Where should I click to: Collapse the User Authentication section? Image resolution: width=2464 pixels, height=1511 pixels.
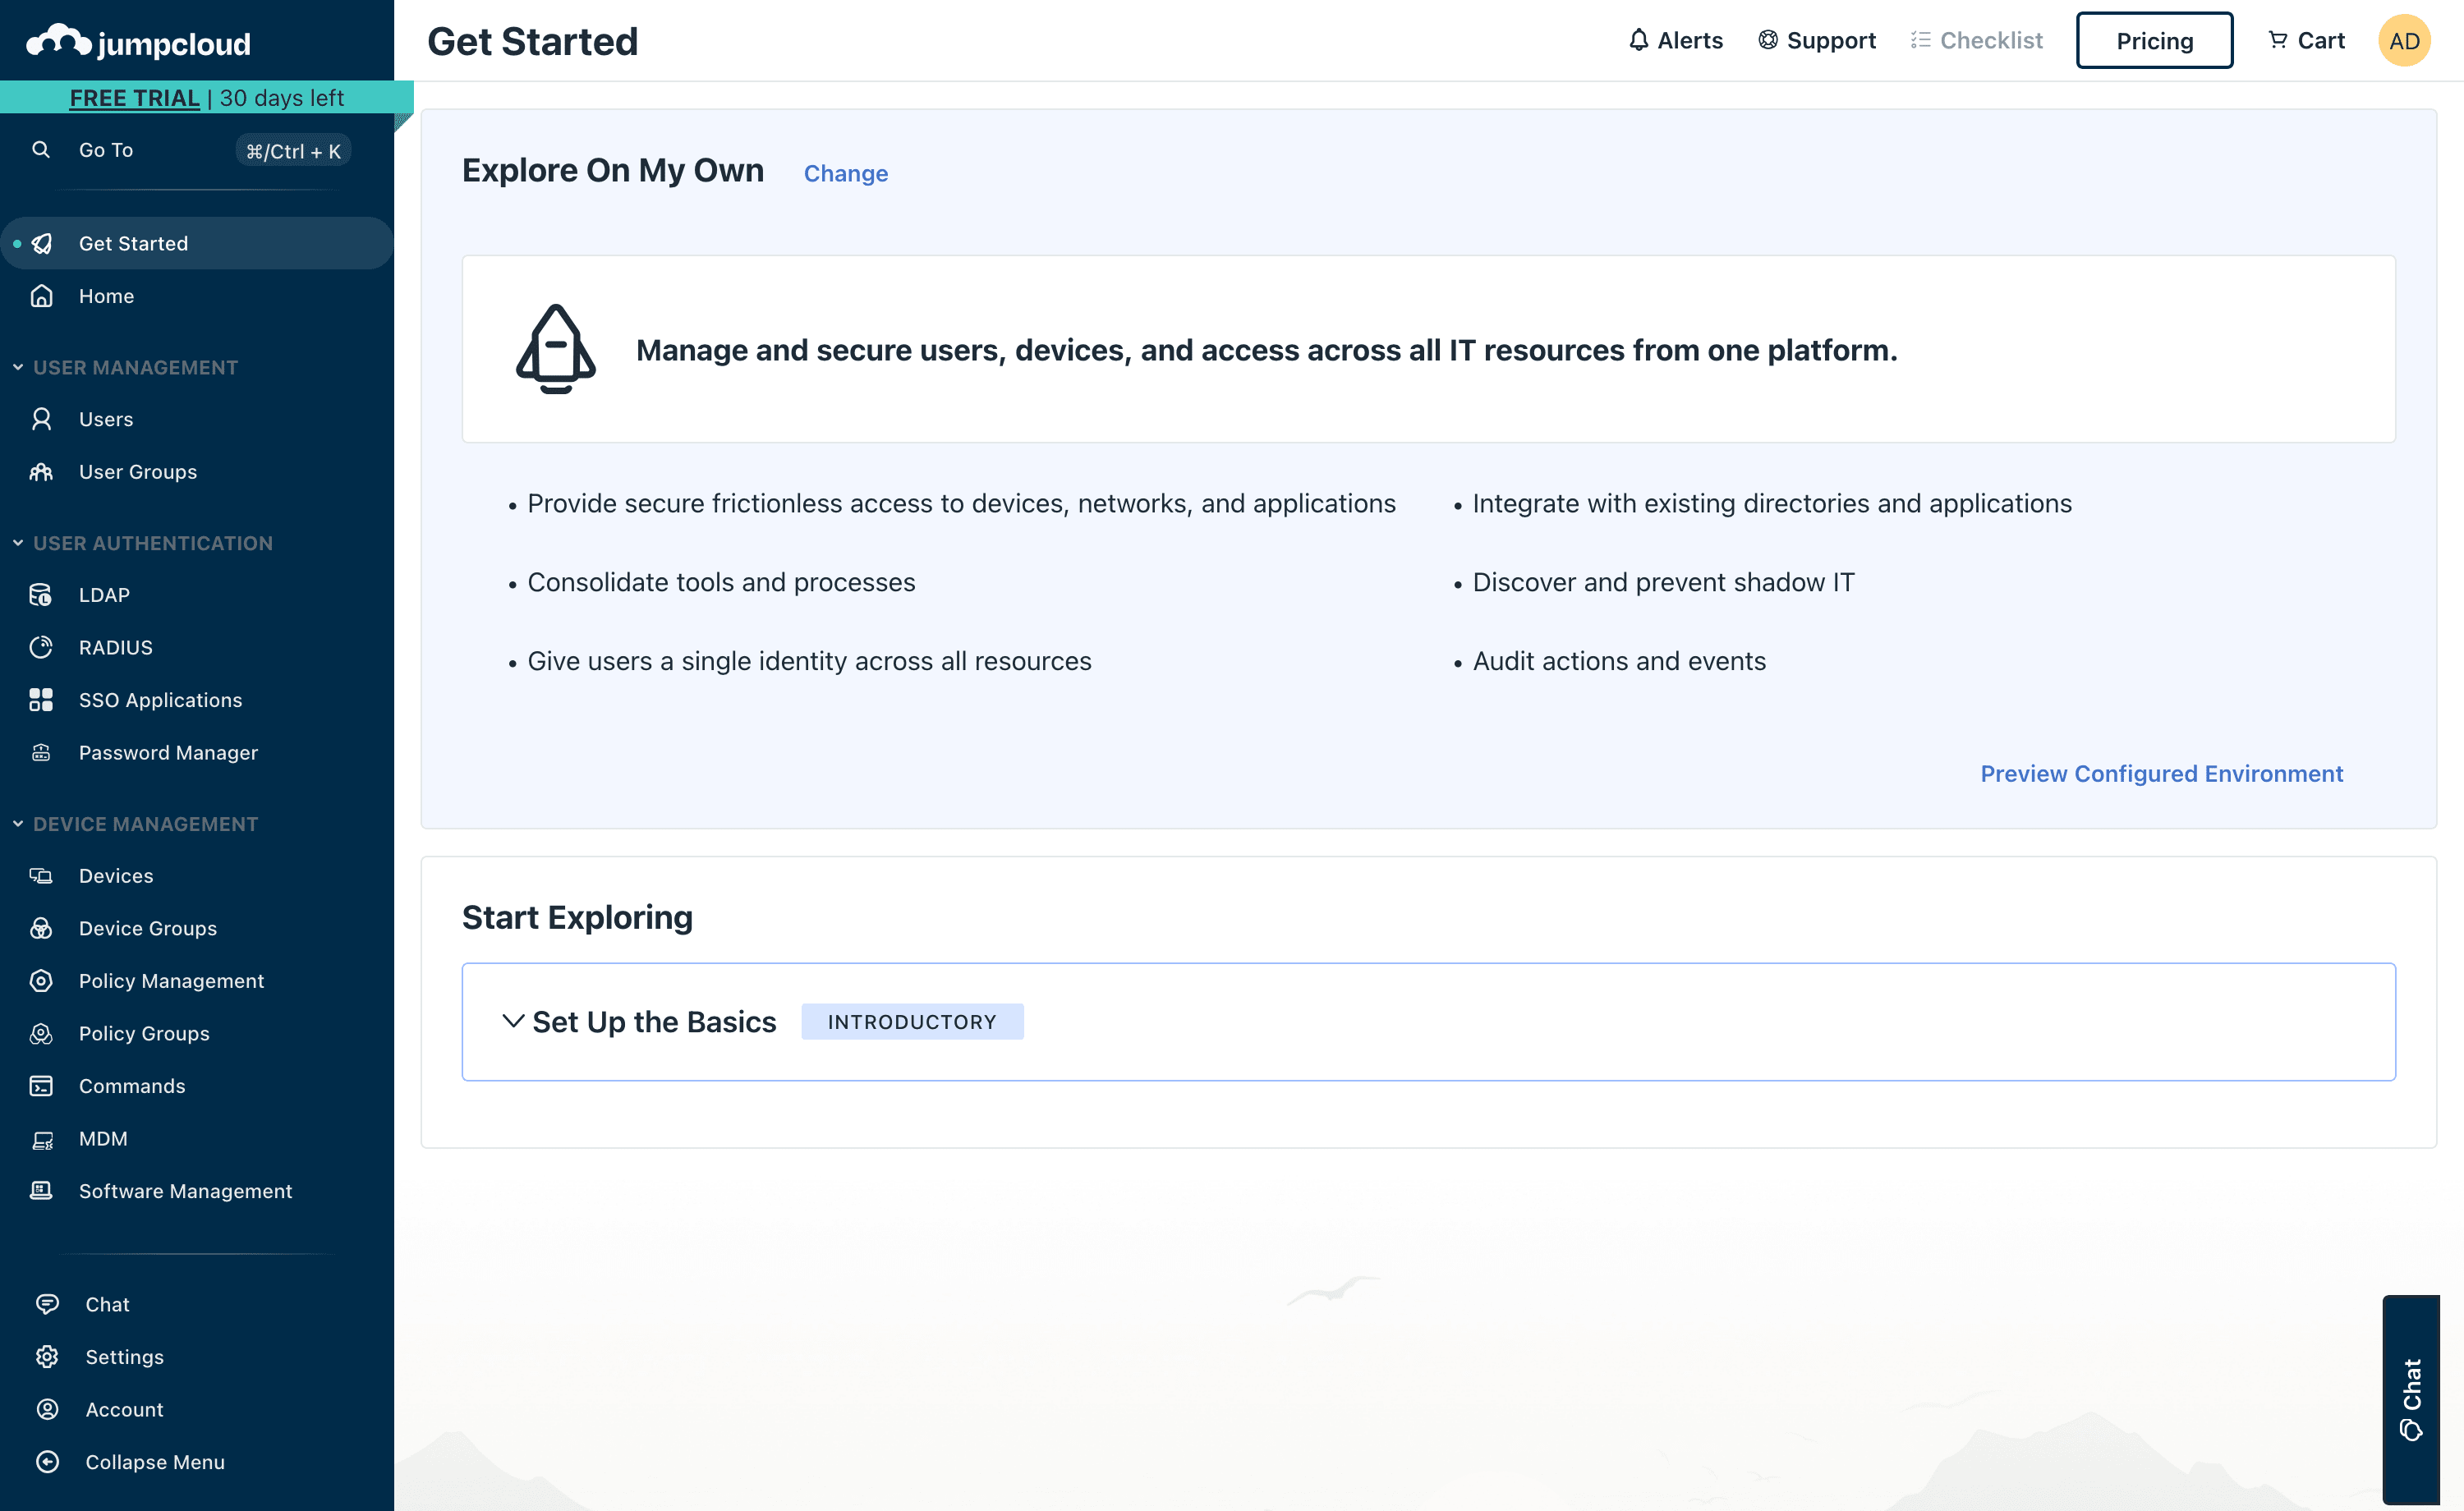pos(18,543)
